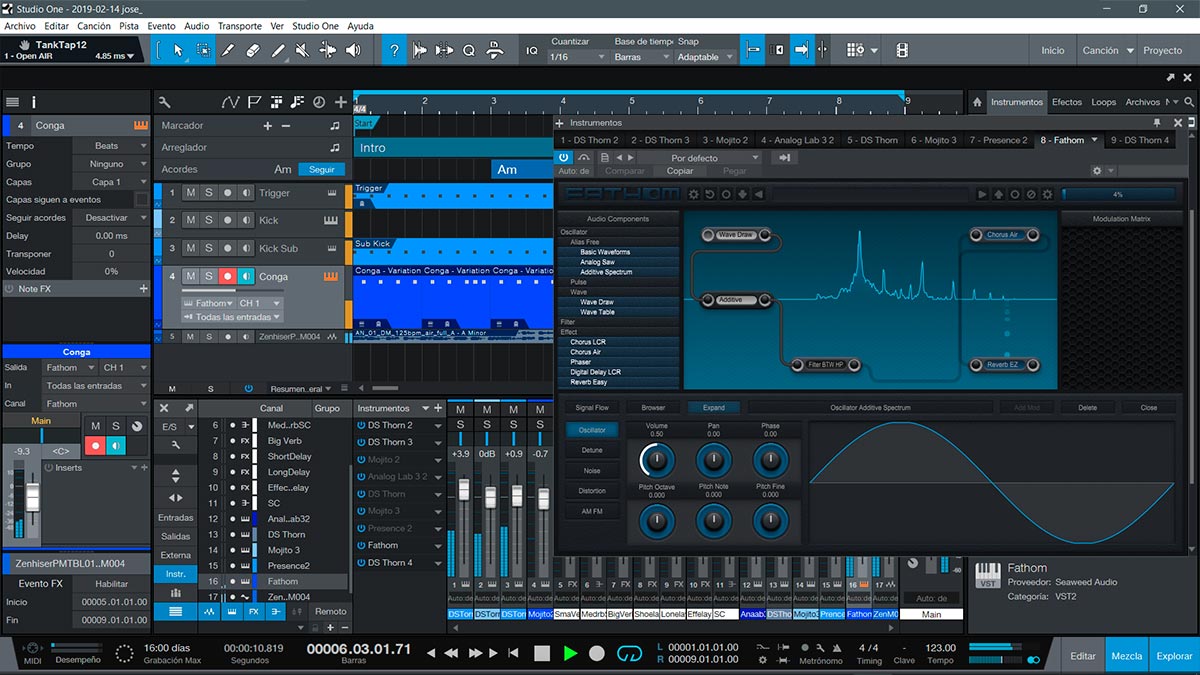
Task: Bypass the Fathom plugin power button
Action: click(x=564, y=157)
